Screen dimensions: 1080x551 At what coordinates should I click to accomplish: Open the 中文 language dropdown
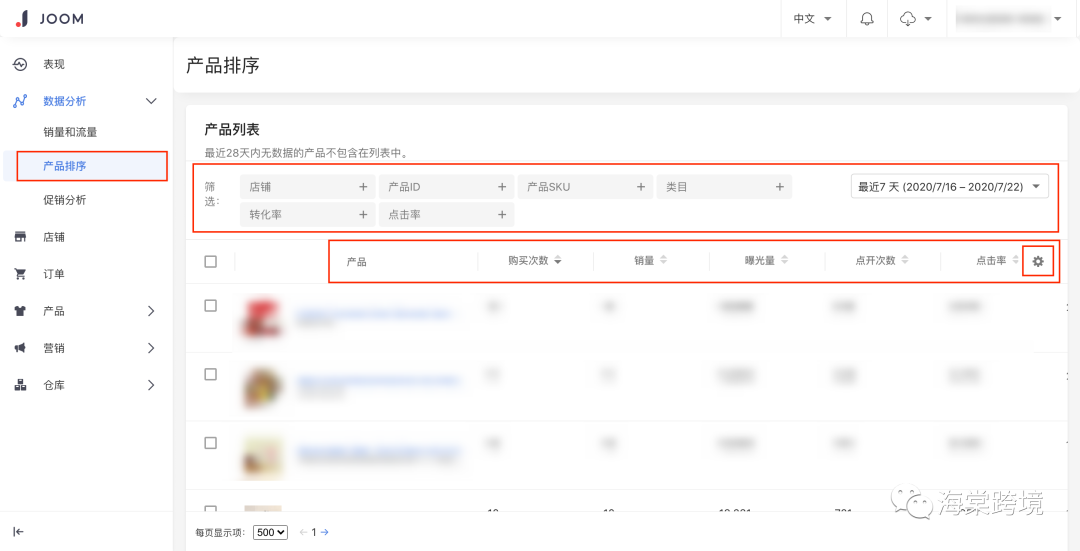(x=813, y=19)
